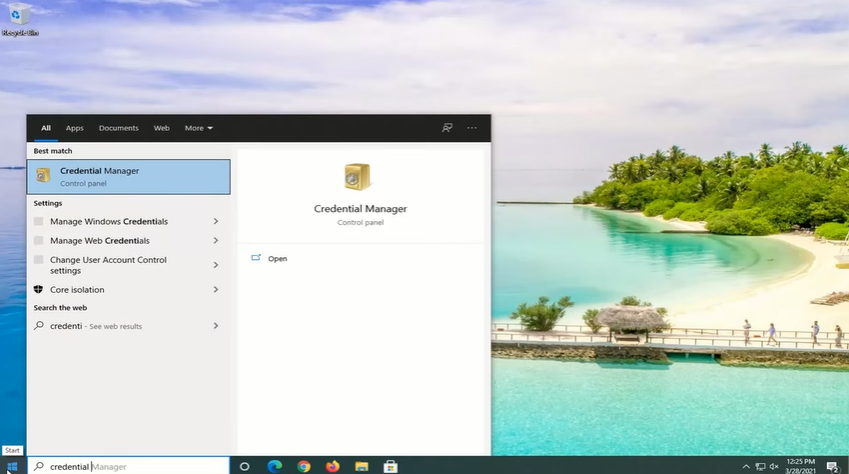Image resolution: width=849 pixels, height=474 pixels.
Task: Select the All search tab
Action: pos(46,128)
